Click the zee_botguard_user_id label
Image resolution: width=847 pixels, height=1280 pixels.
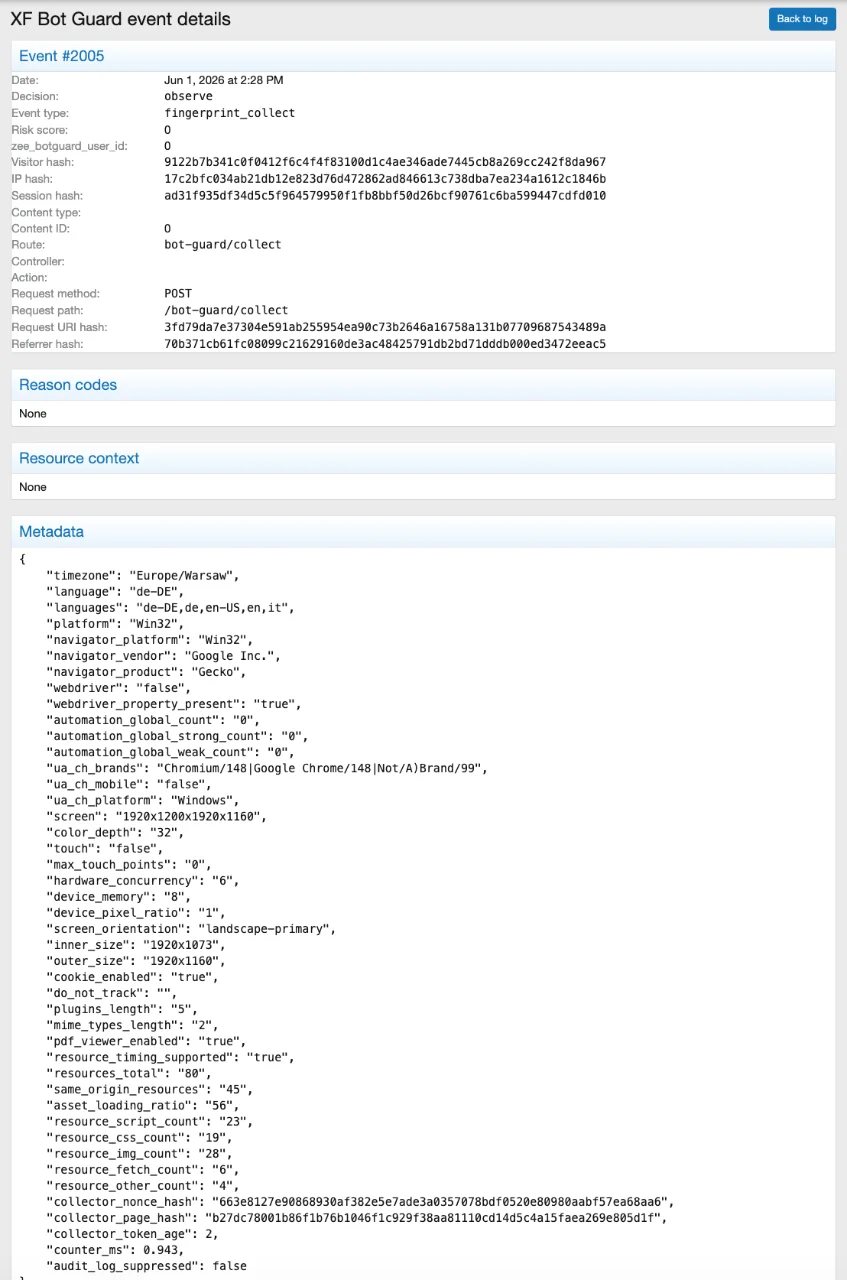pos(69,146)
